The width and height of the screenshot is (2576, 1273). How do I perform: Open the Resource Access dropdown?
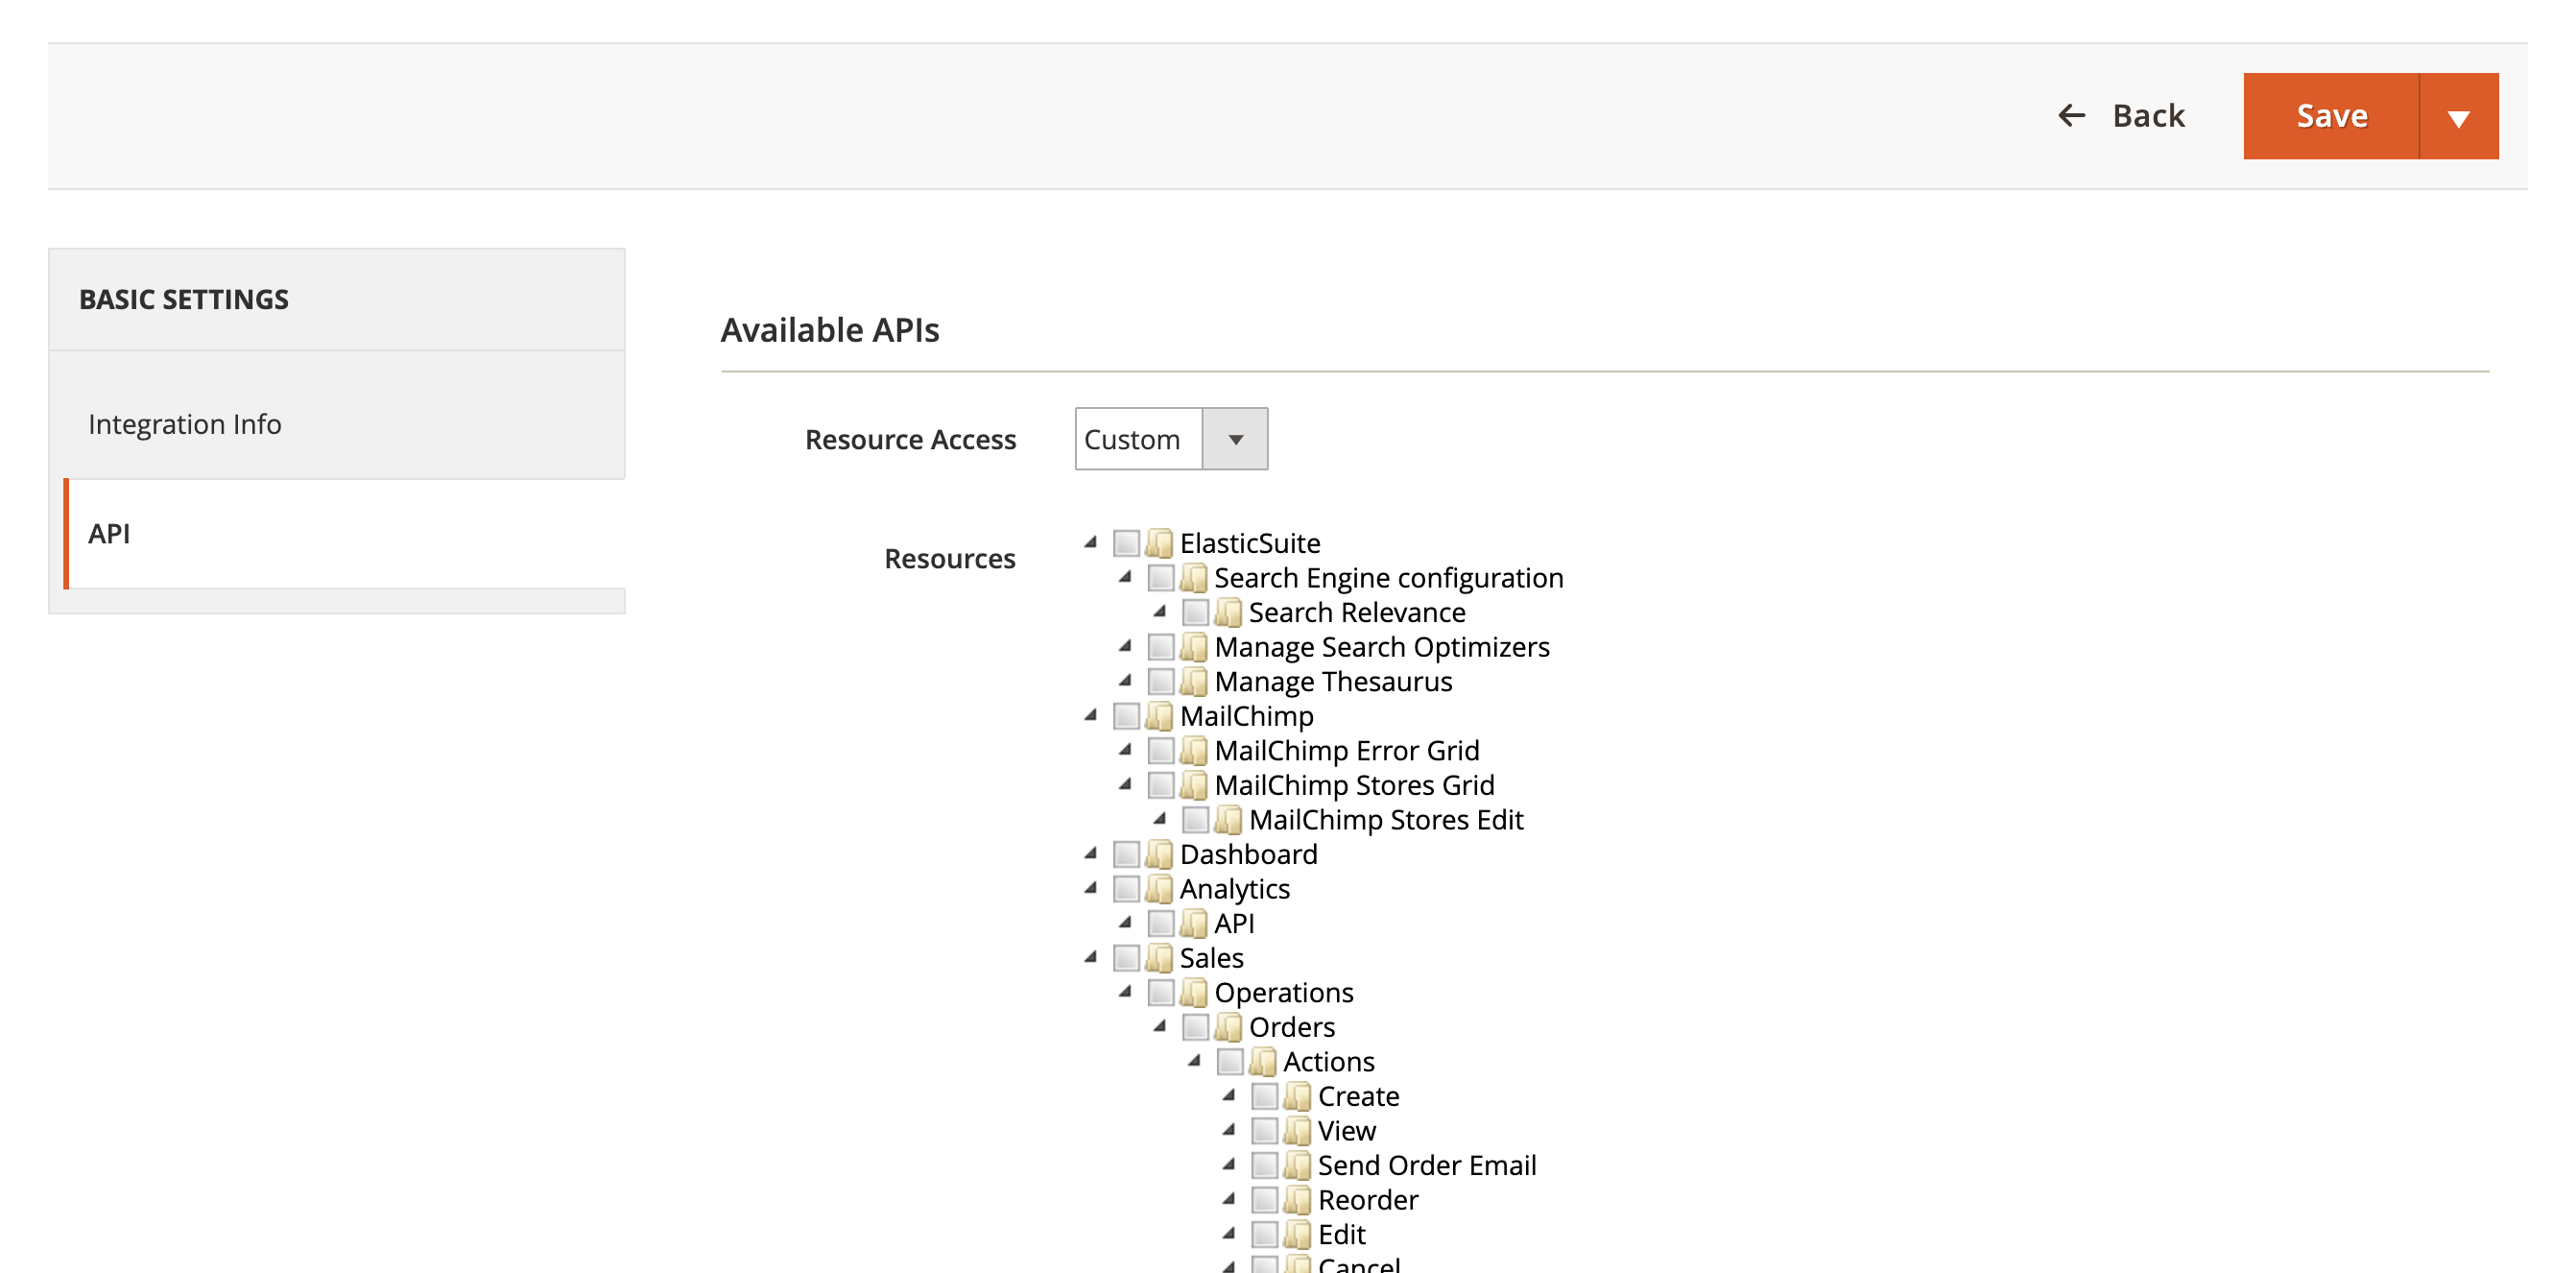point(1170,439)
